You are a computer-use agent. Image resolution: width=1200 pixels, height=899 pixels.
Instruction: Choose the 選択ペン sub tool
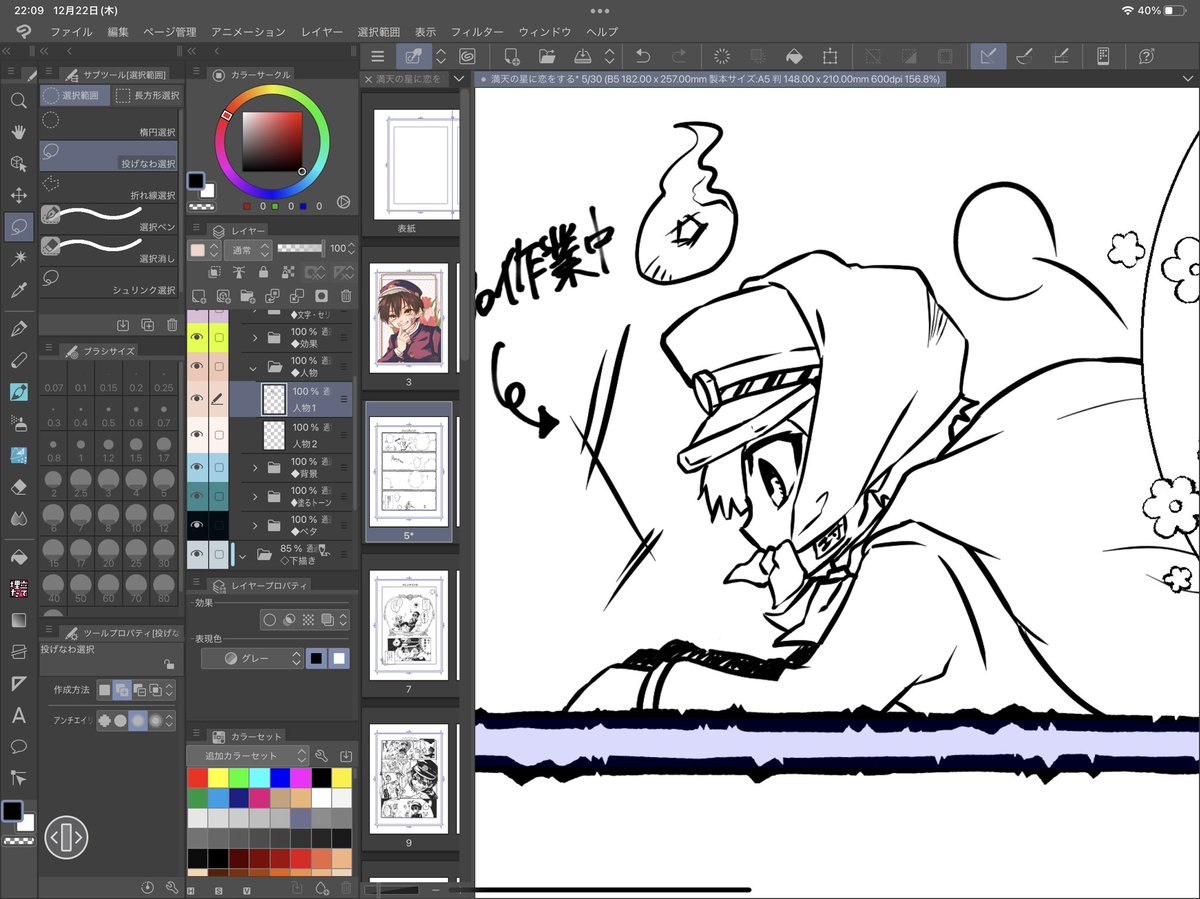(x=109, y=218)
